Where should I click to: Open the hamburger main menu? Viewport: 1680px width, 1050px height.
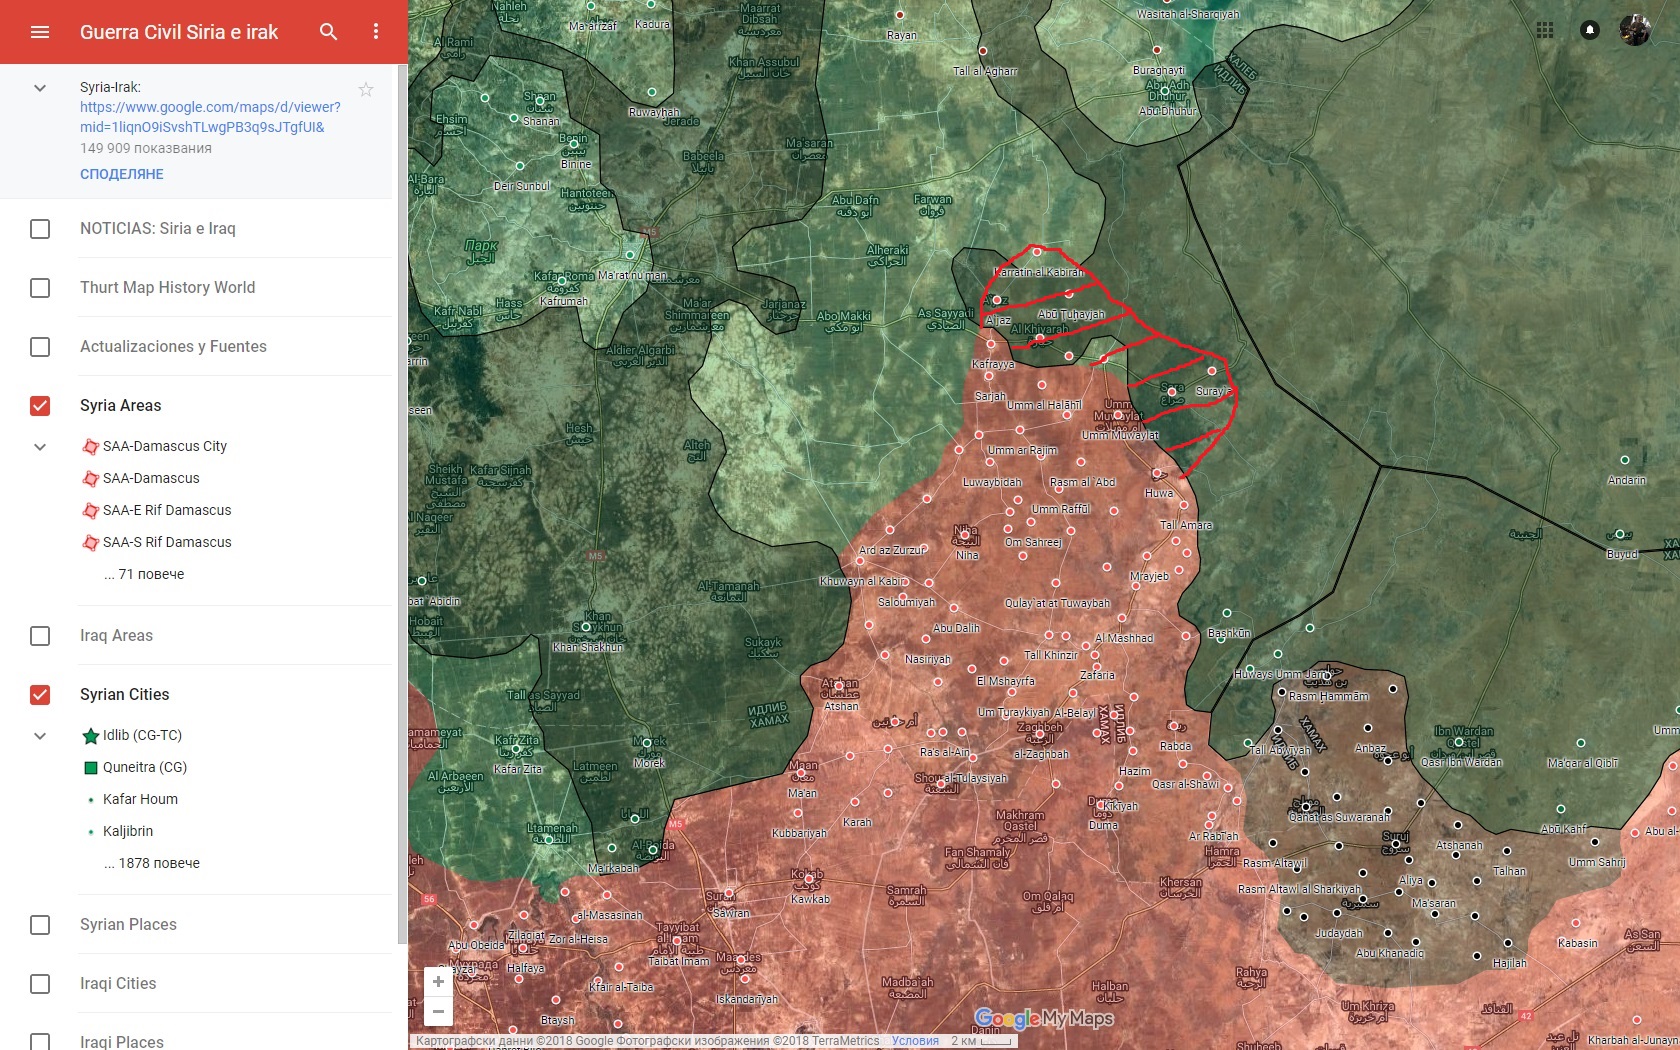coord(40,32)
